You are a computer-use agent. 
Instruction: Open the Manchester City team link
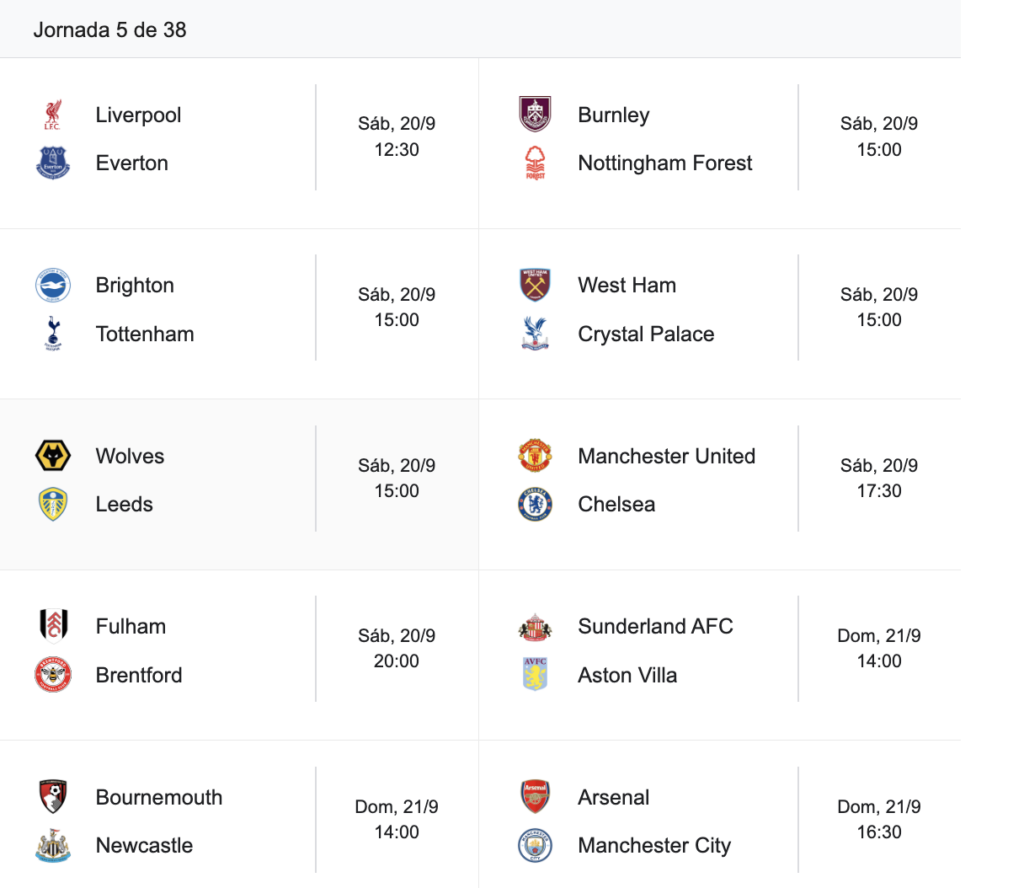[x=654, y=846]
